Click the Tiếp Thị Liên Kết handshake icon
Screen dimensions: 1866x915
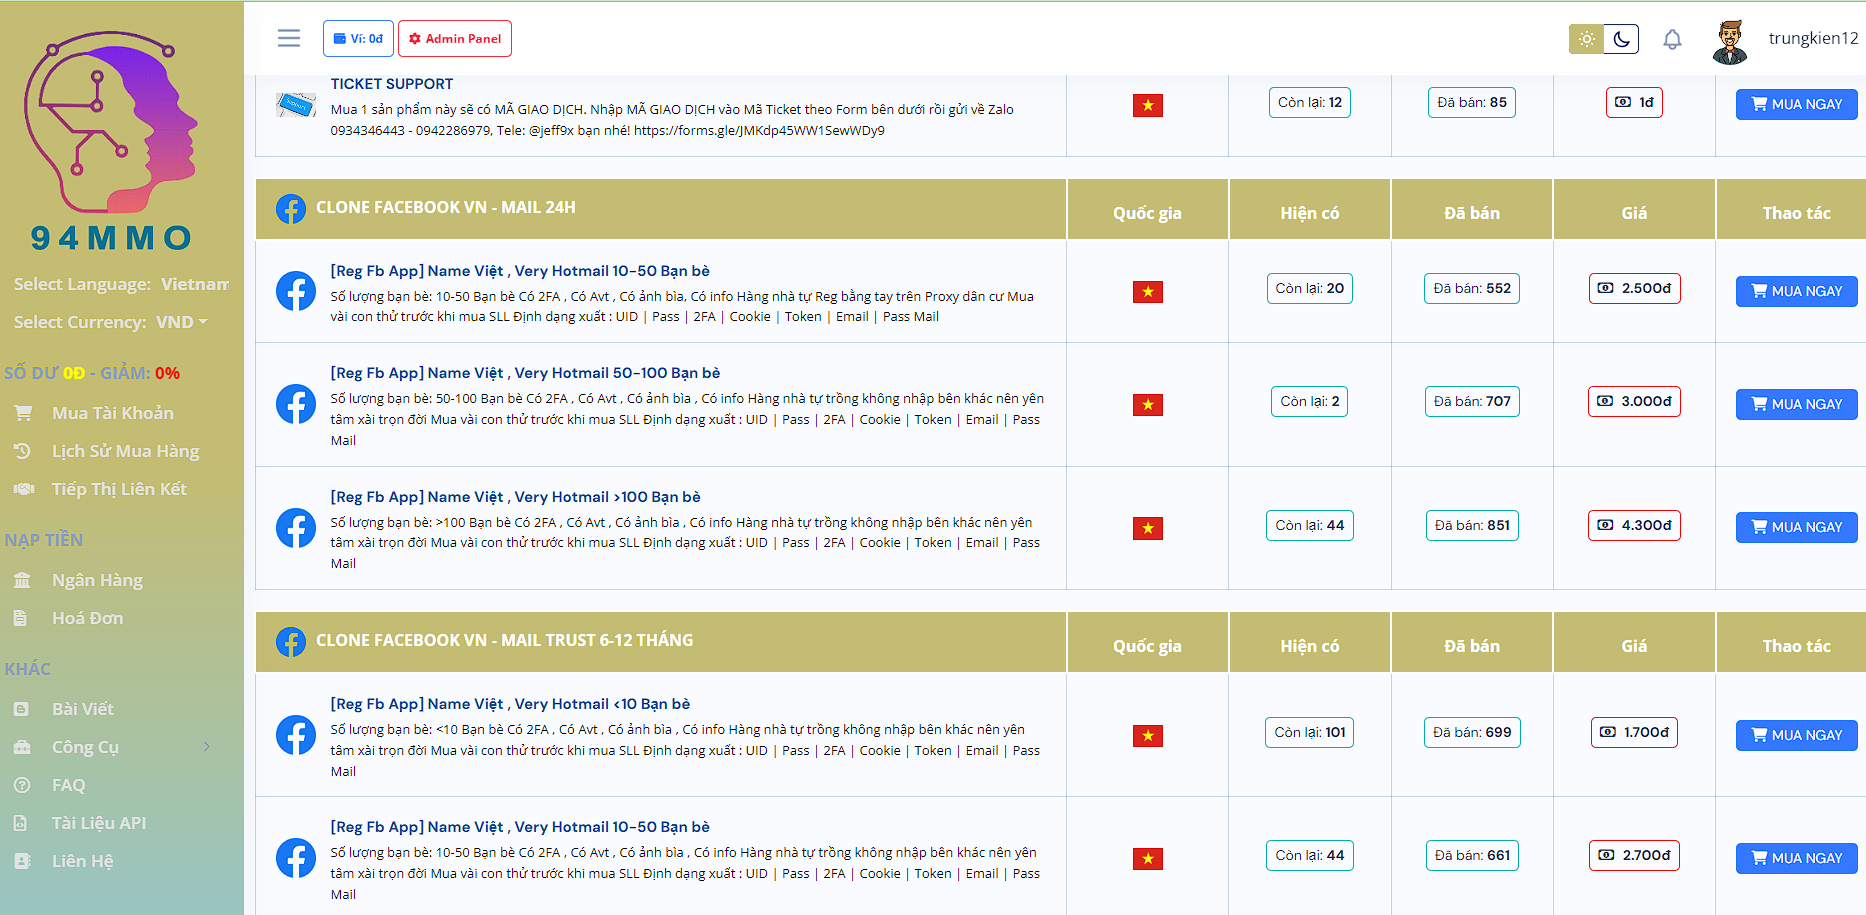[x=23, y=489]
